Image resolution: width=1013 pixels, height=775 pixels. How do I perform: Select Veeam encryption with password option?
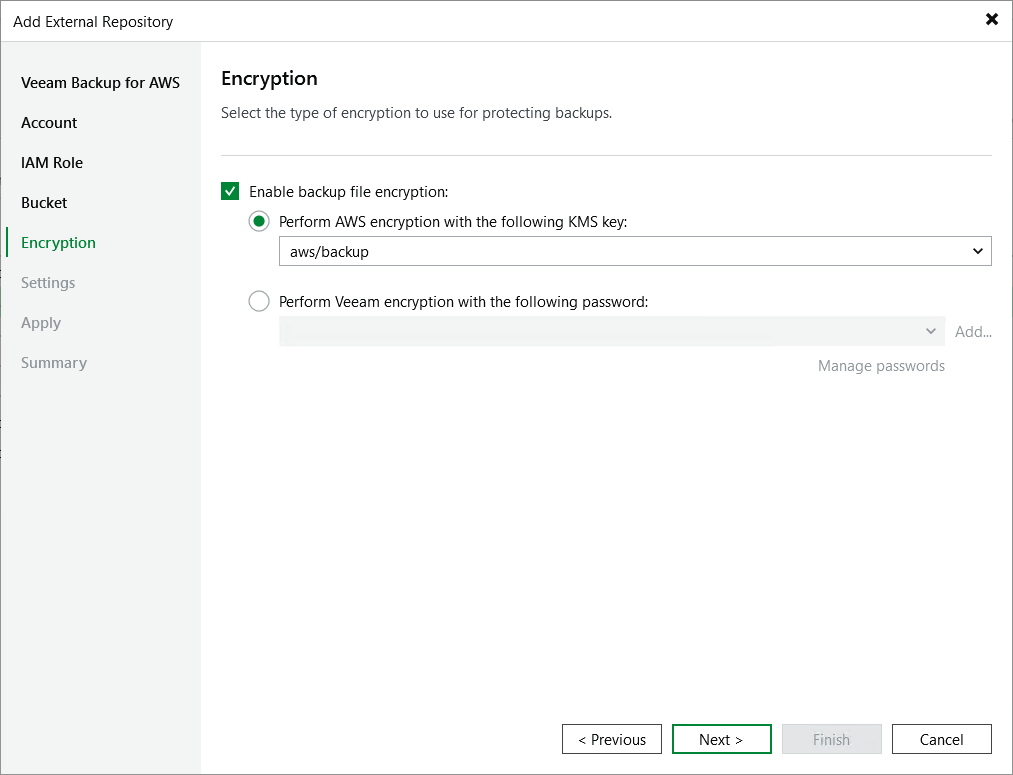[x=259, y=301]
